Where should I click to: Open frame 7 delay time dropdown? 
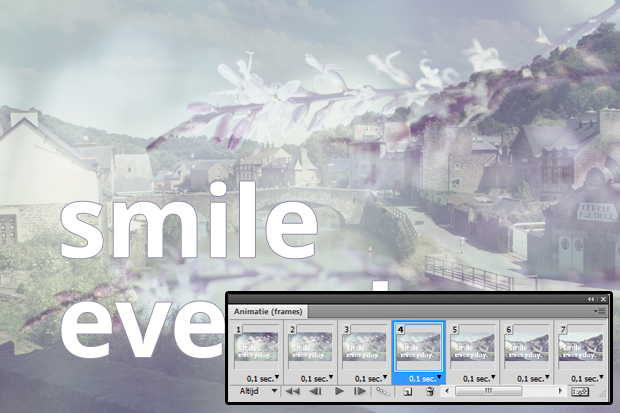(x=587, y=379)
